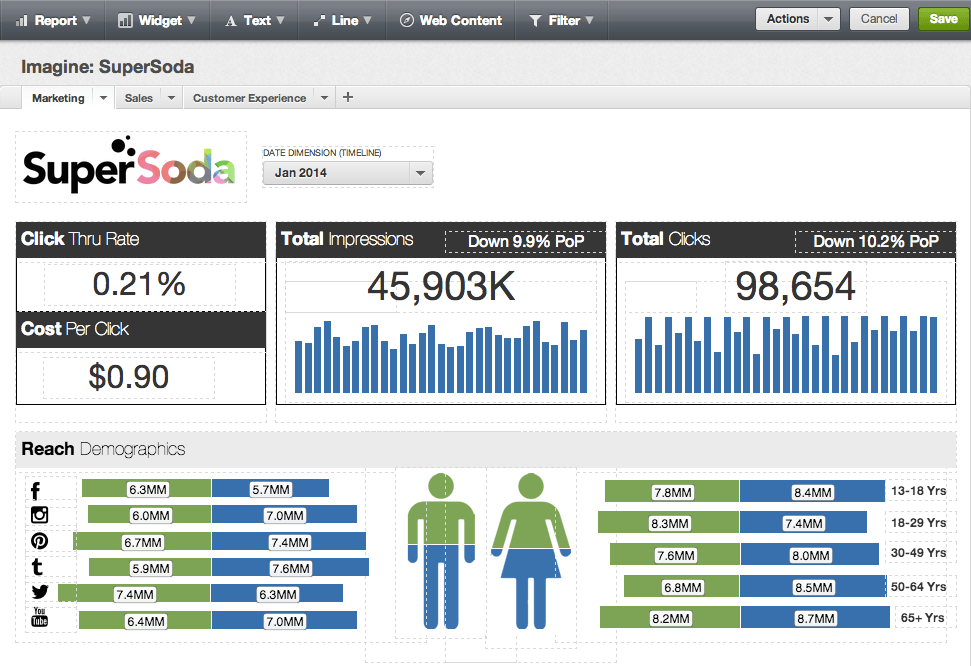Viewport: 971px width, 666px height.
Task: Open the Sales tab dropdown arrow
Action: point(172,98)
